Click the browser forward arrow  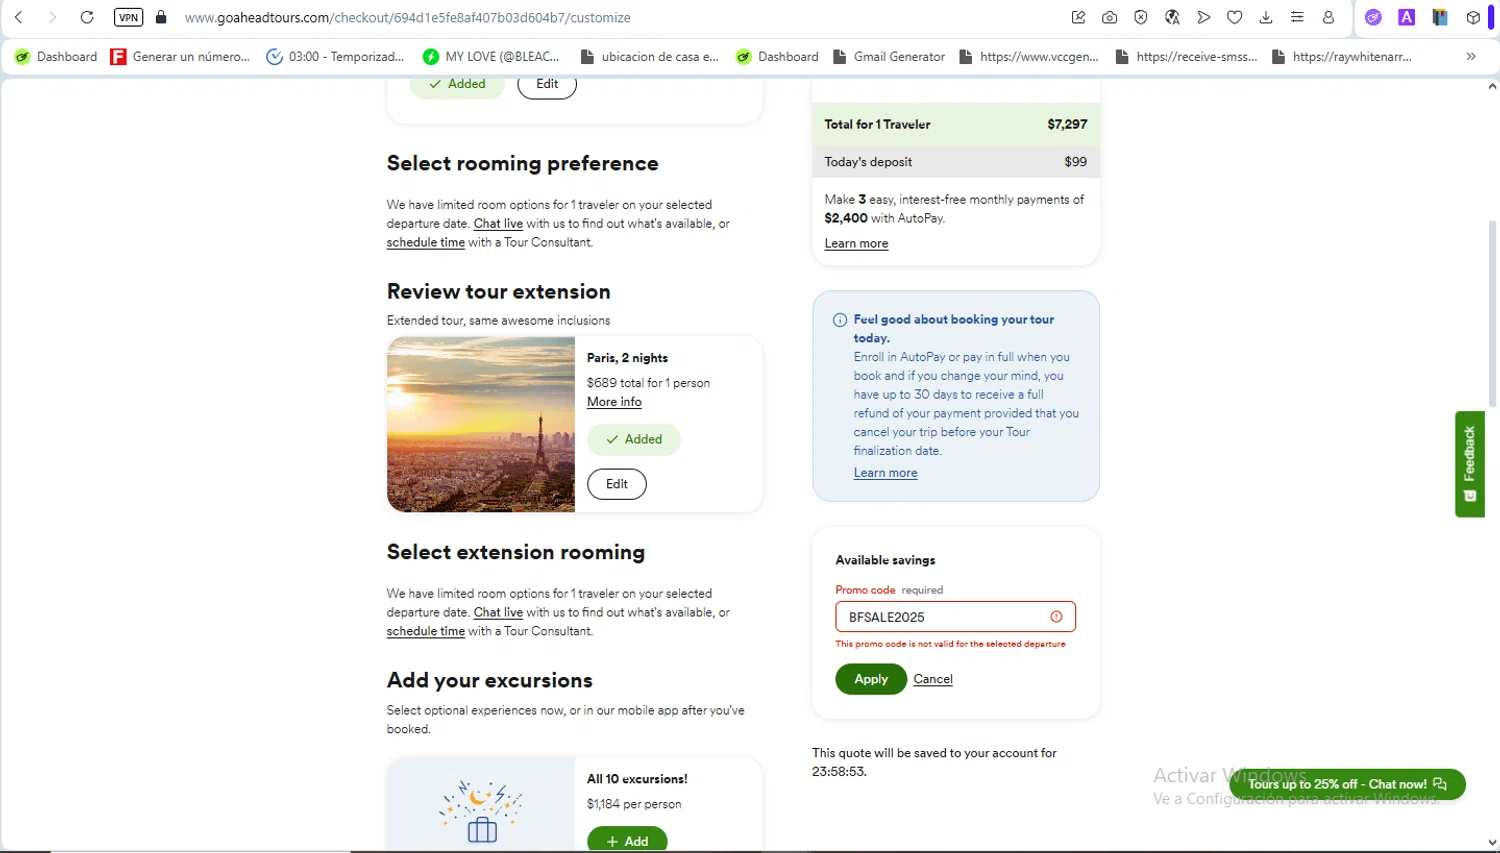tap(52, 17)
